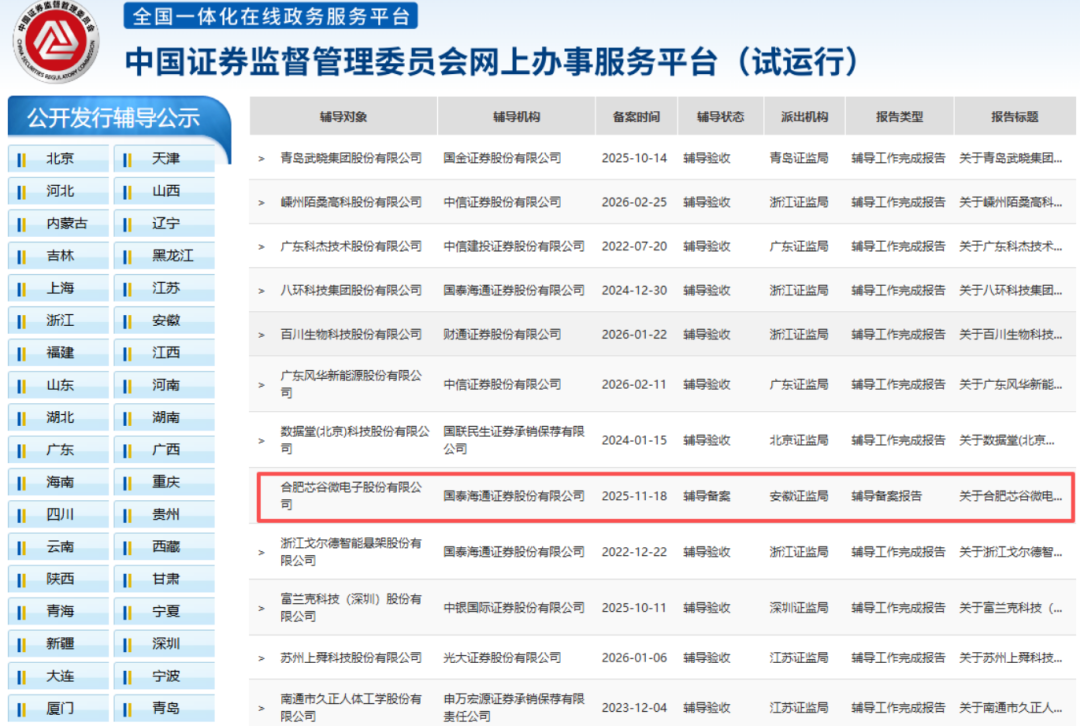Pick 西藏 from the region list
Image resolution: width=1080 pixels, height=726 pixels.
[x=165, y=547]
